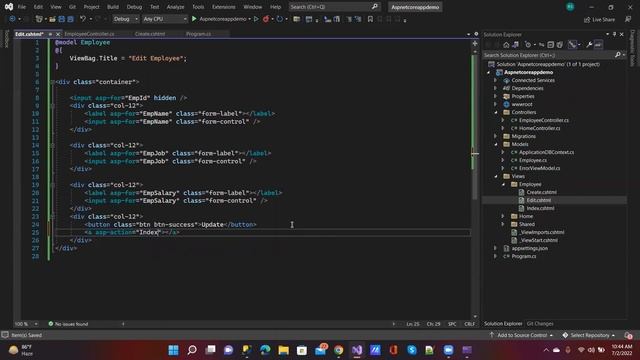Image resolution: width=640 pixels, height=360 pixels.
Task: Switch to the EmployeeController.cs tab
Action: [89, 34]
